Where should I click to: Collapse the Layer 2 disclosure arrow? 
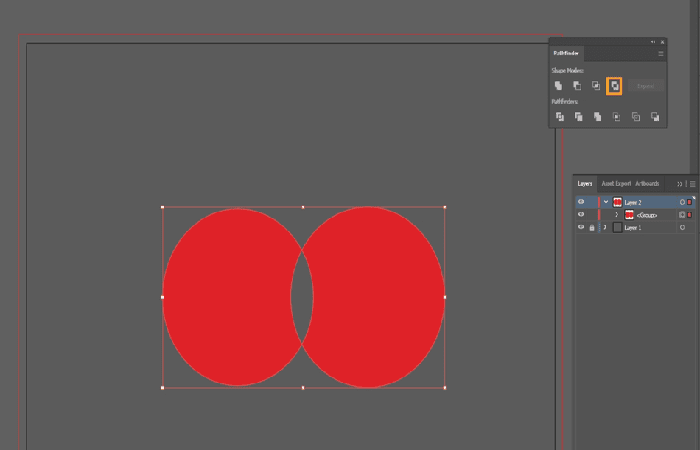click(x=606, y=202)
